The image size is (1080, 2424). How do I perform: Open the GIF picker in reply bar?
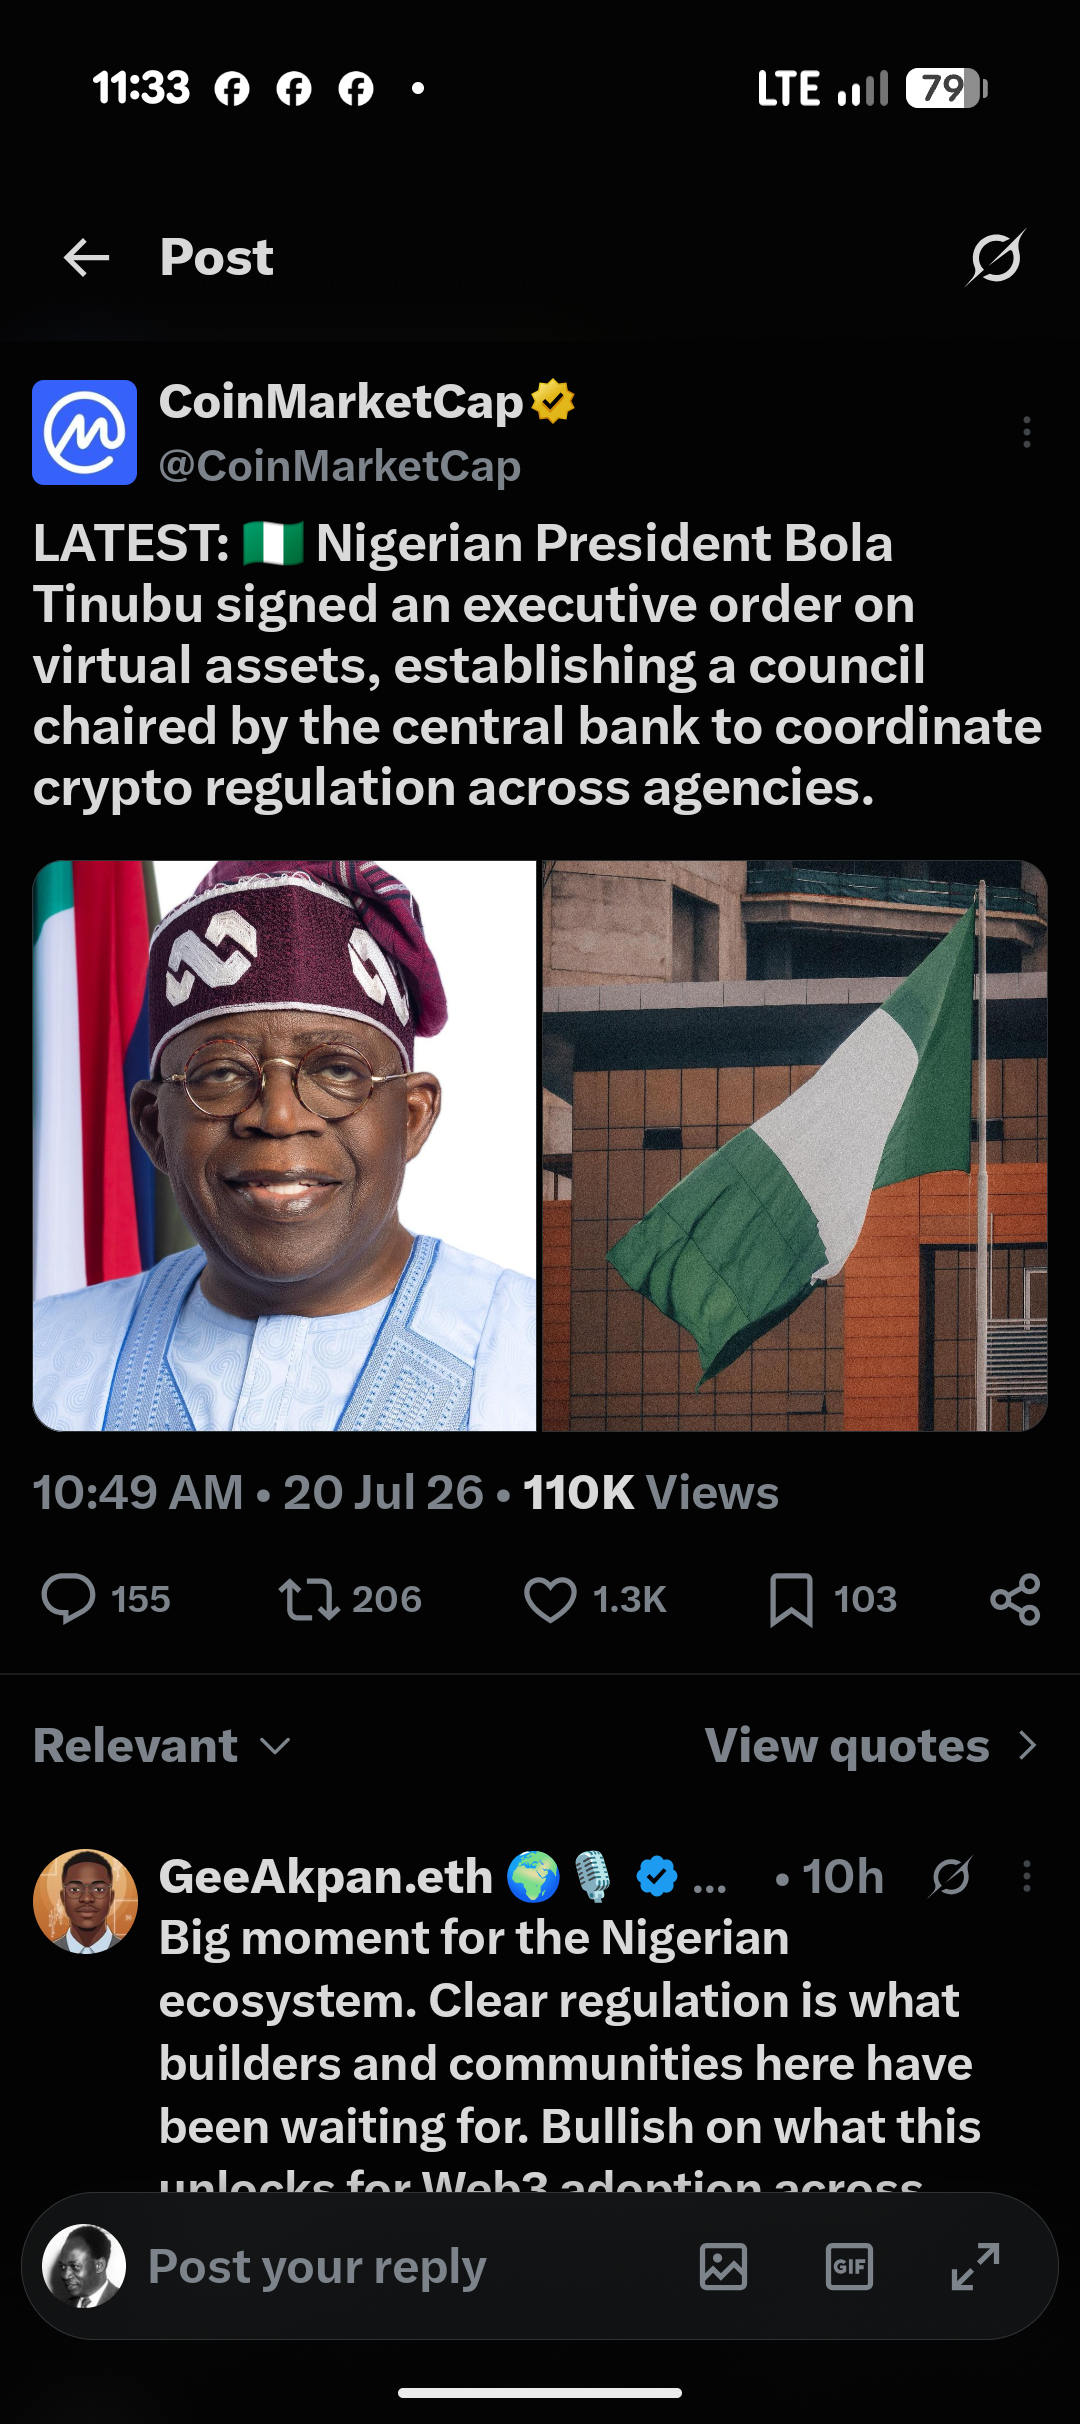click(849, 2266)
